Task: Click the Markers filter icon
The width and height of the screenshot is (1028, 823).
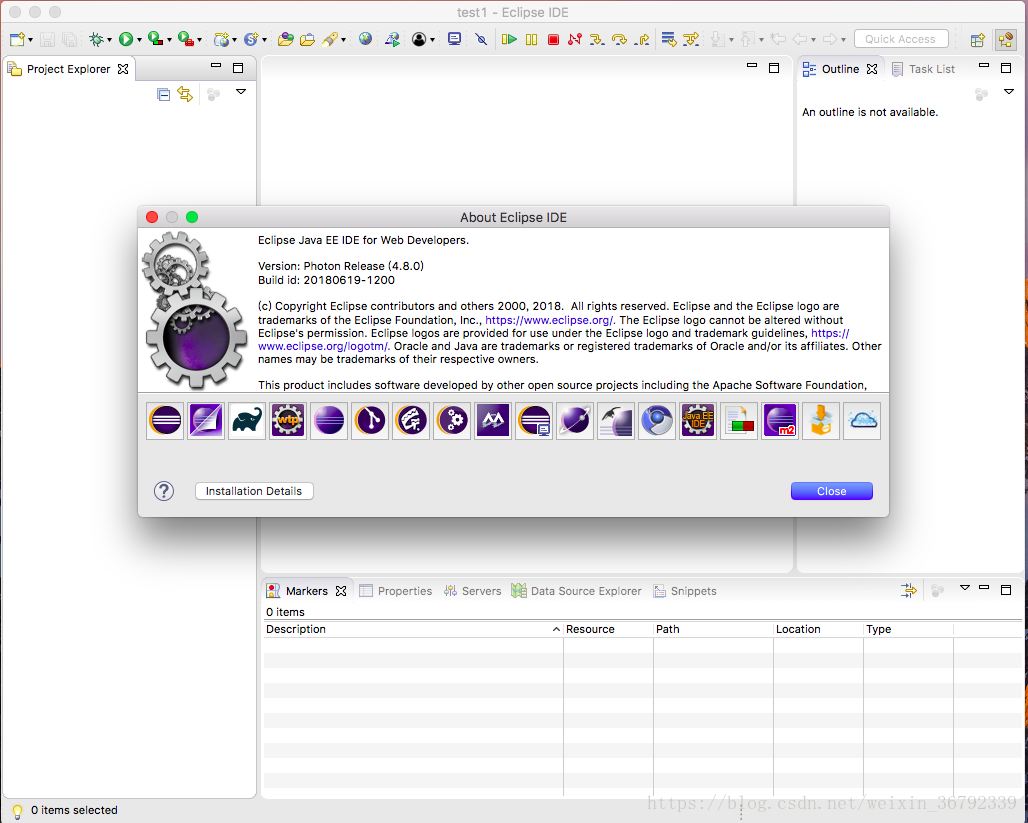Action: click(909, 591)
